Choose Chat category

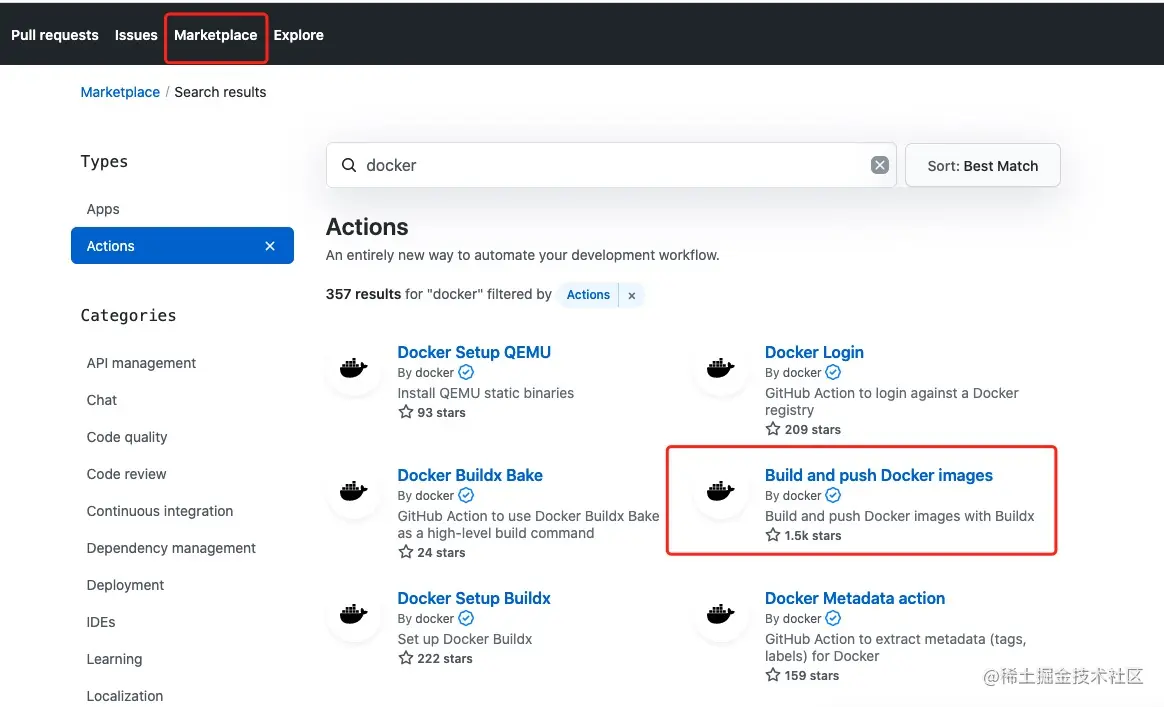click(x=102, y=400)
